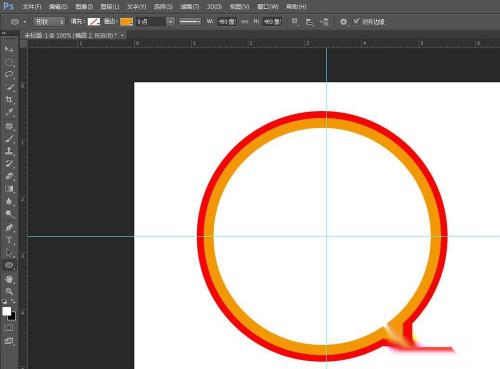Open the stroke line type dropdown
500x369 pixels.
190,22
